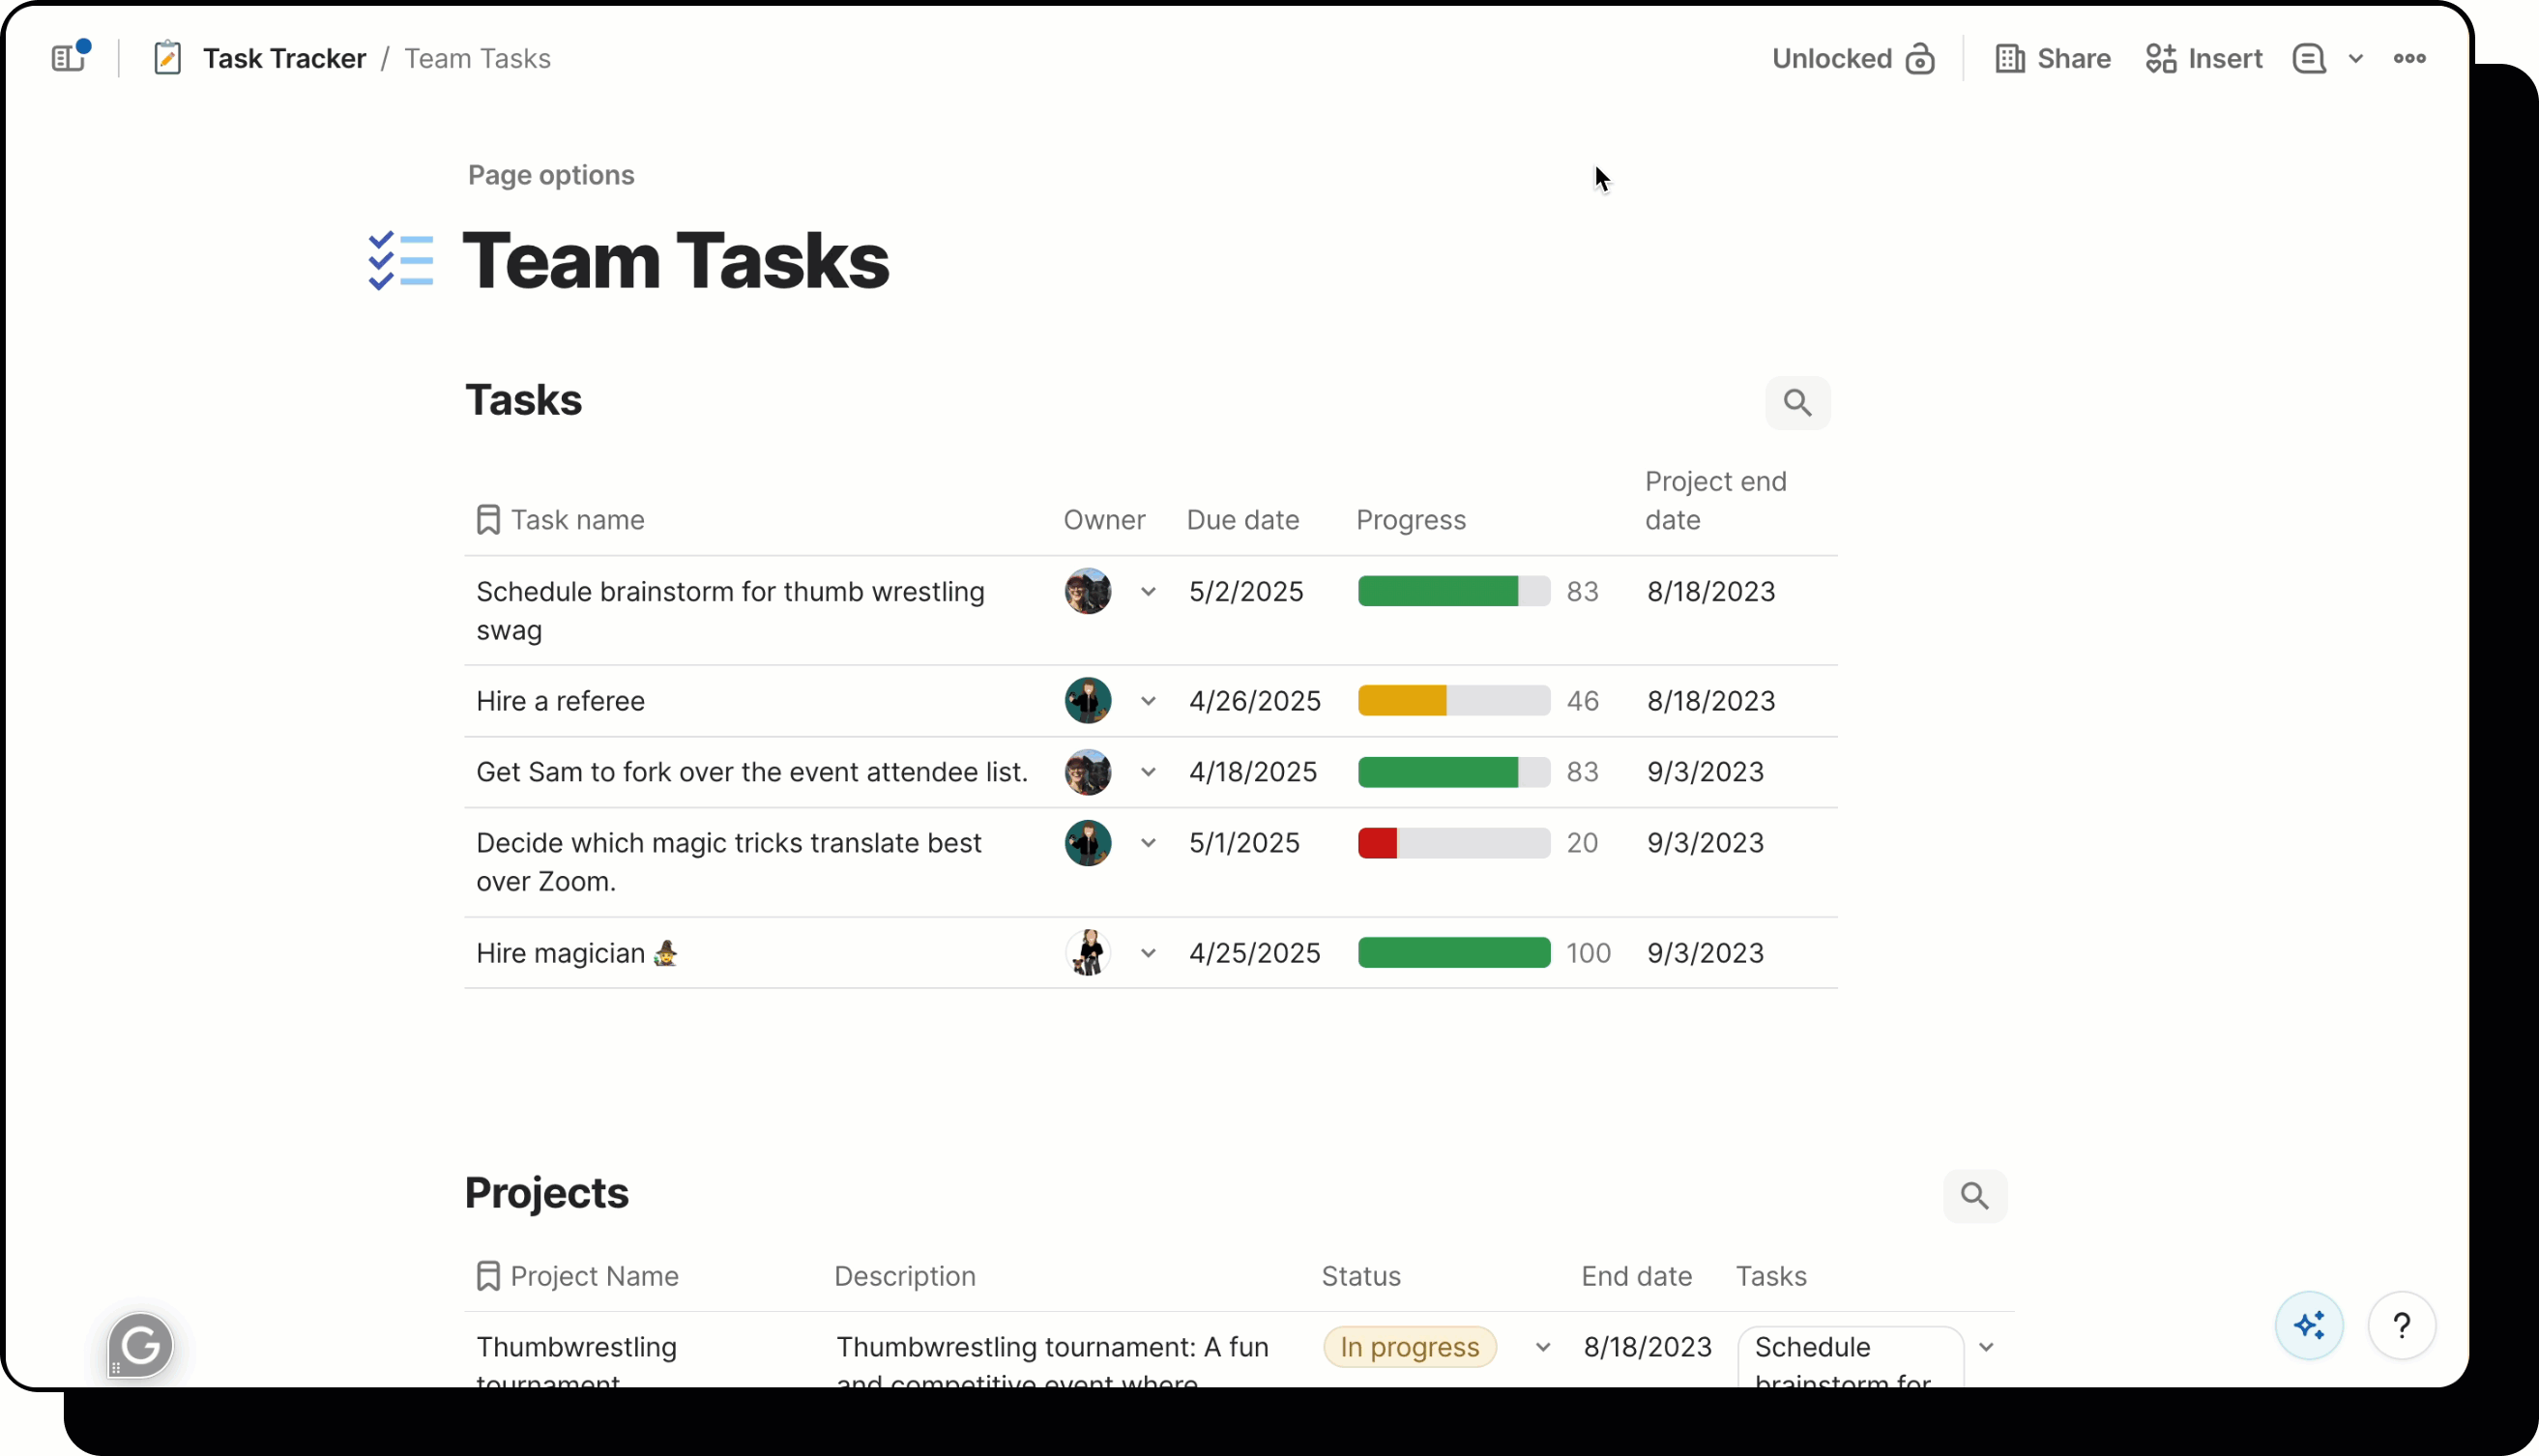Search the Tasks table
The height and width of the screenshot is (1456, 2539).
click(x=1797, y=403)
